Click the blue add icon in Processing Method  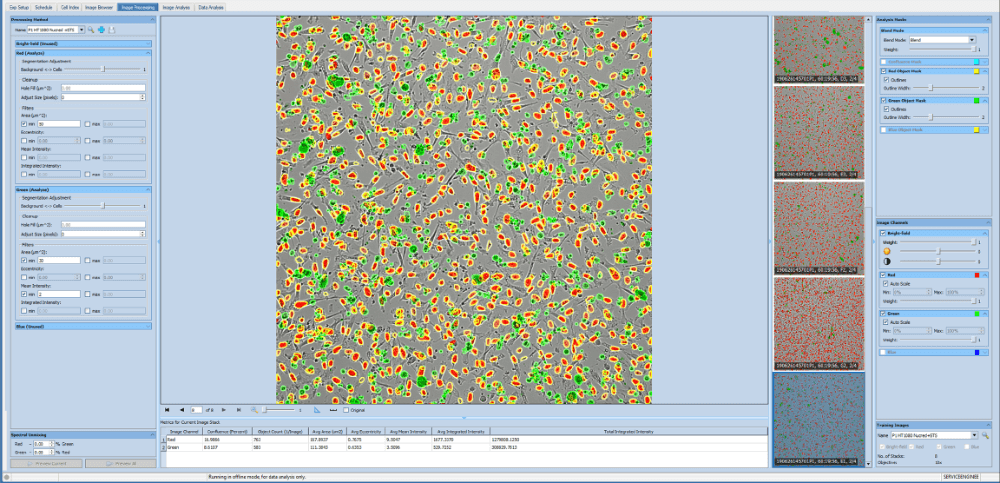(x=100, y=30)
